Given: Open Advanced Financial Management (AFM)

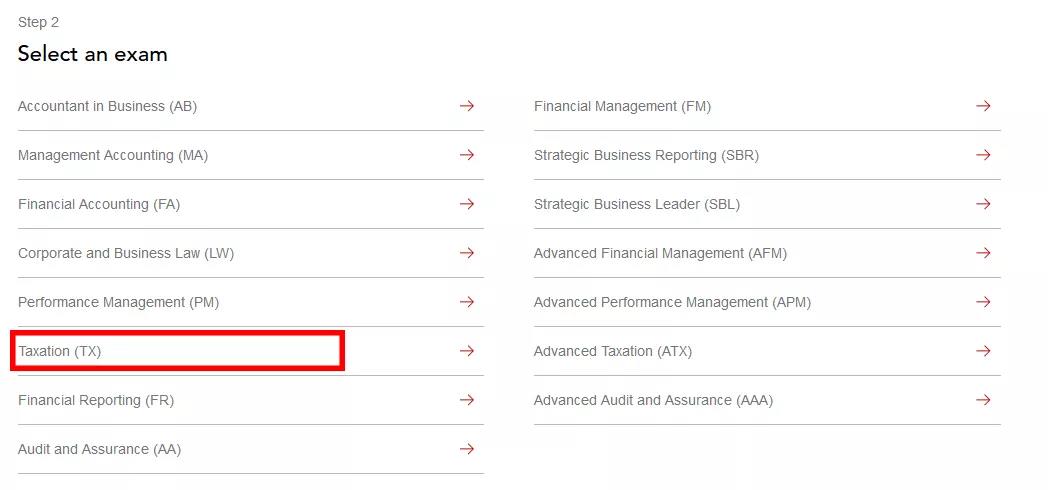Looking at the screenshot, I should [660, 253].
